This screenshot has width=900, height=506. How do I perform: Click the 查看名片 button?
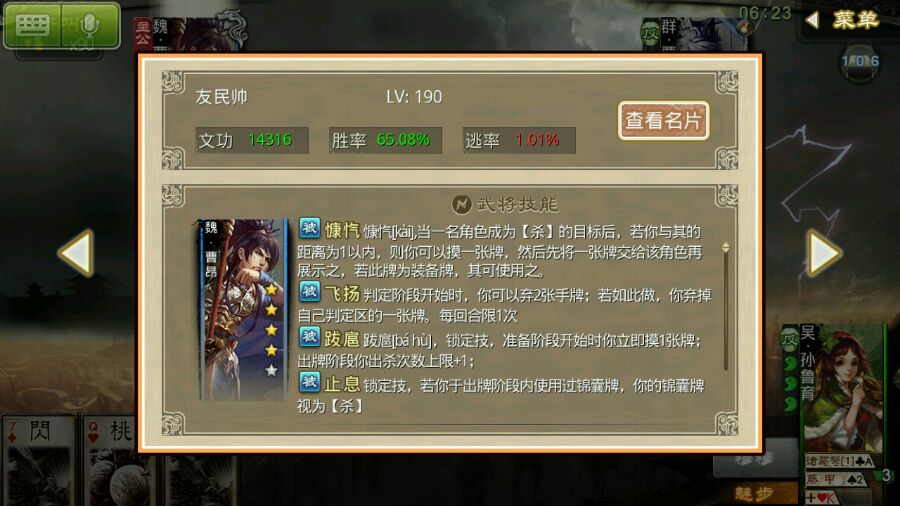coord(664,120)
